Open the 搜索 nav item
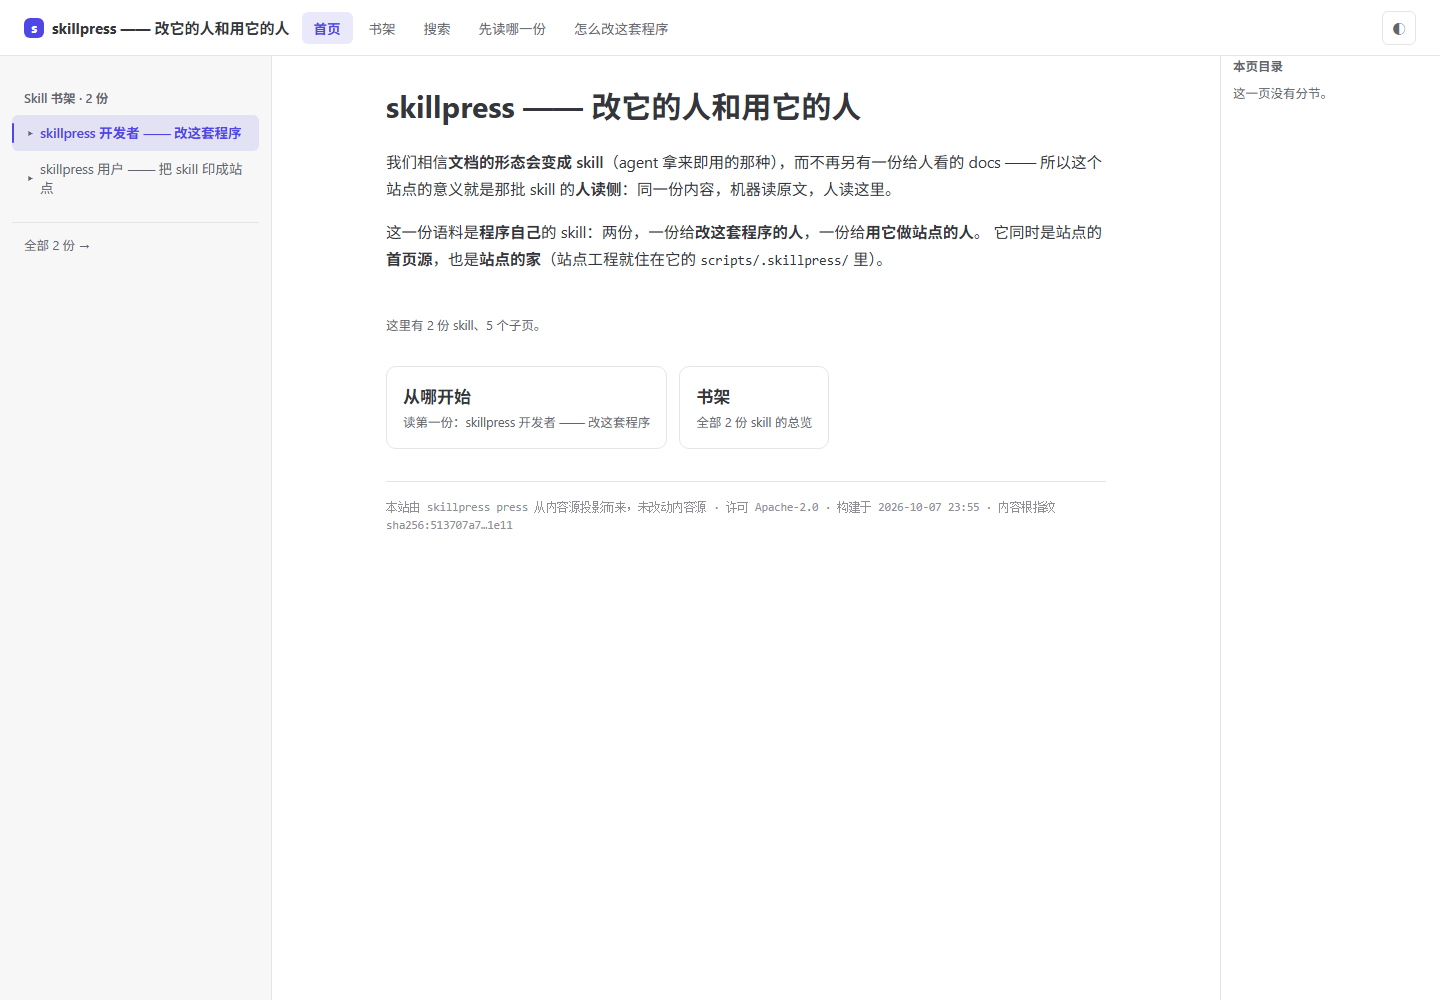The image size is (1440, 1000). pyautogui.click(x=437, y=28)
